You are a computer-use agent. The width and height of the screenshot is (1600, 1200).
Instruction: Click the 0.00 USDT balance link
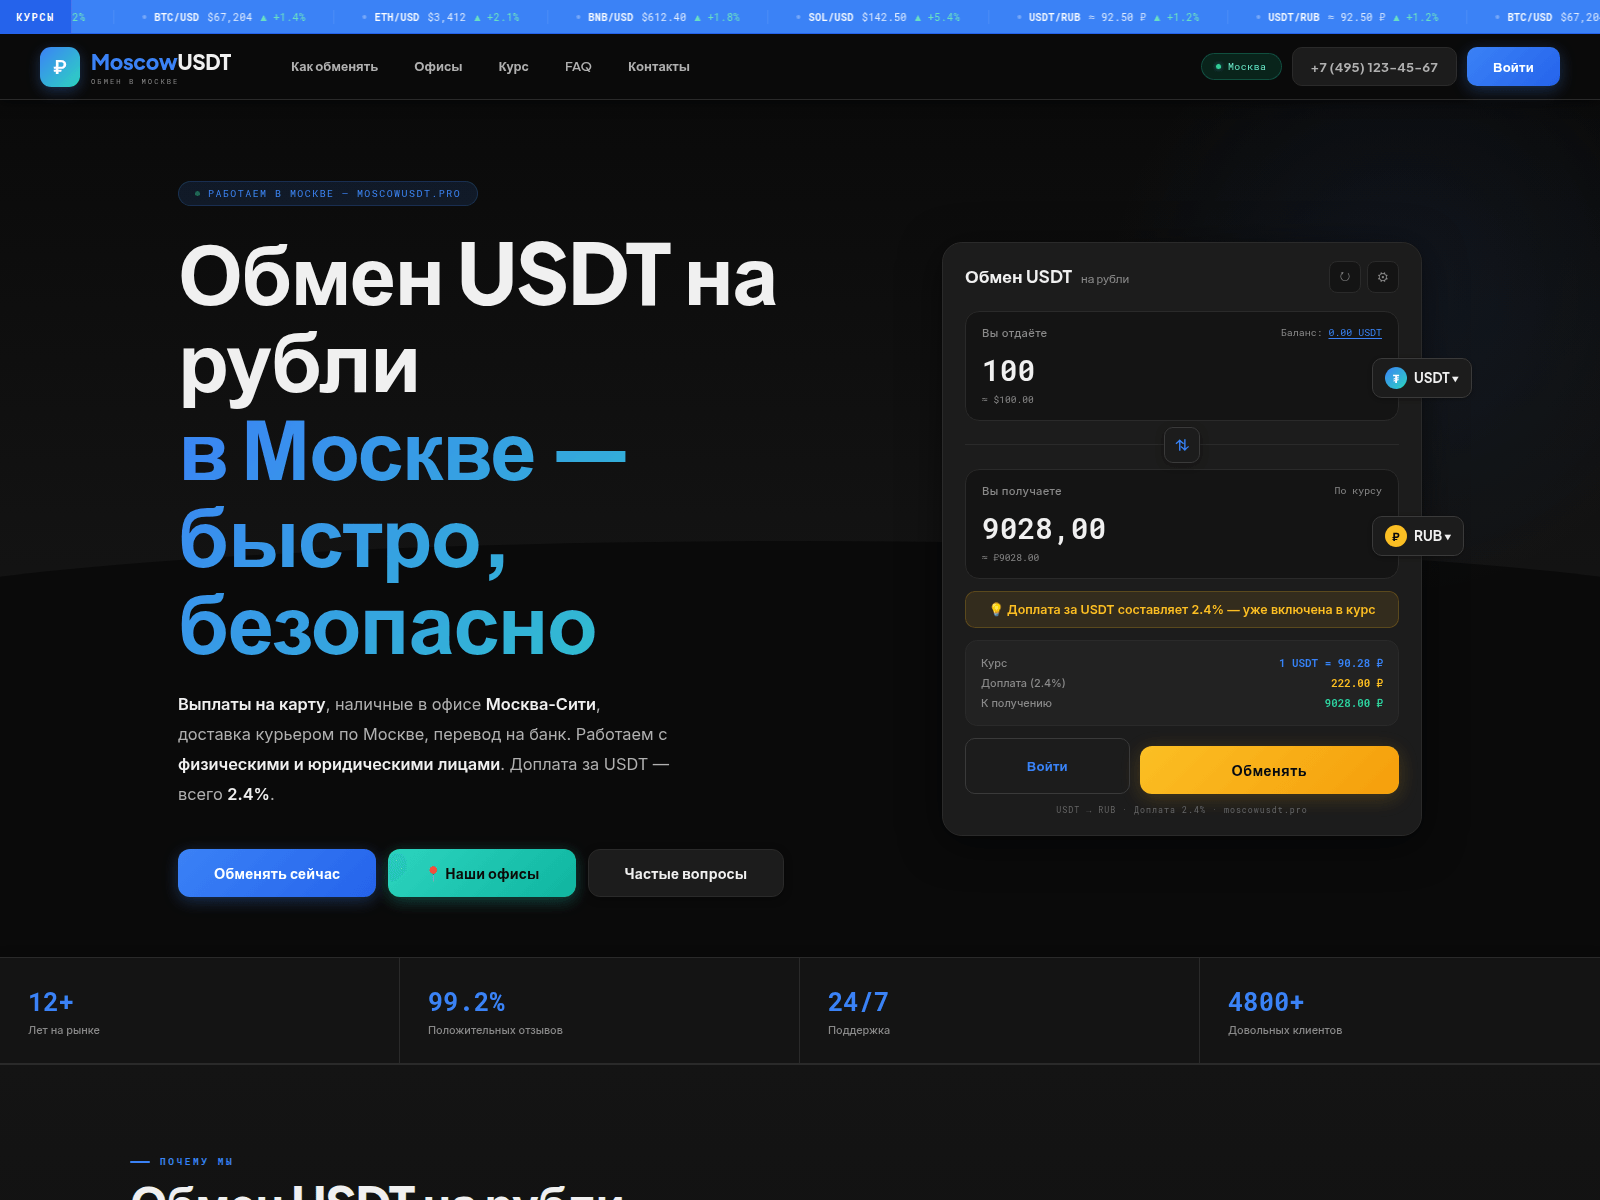(1355, 333)
